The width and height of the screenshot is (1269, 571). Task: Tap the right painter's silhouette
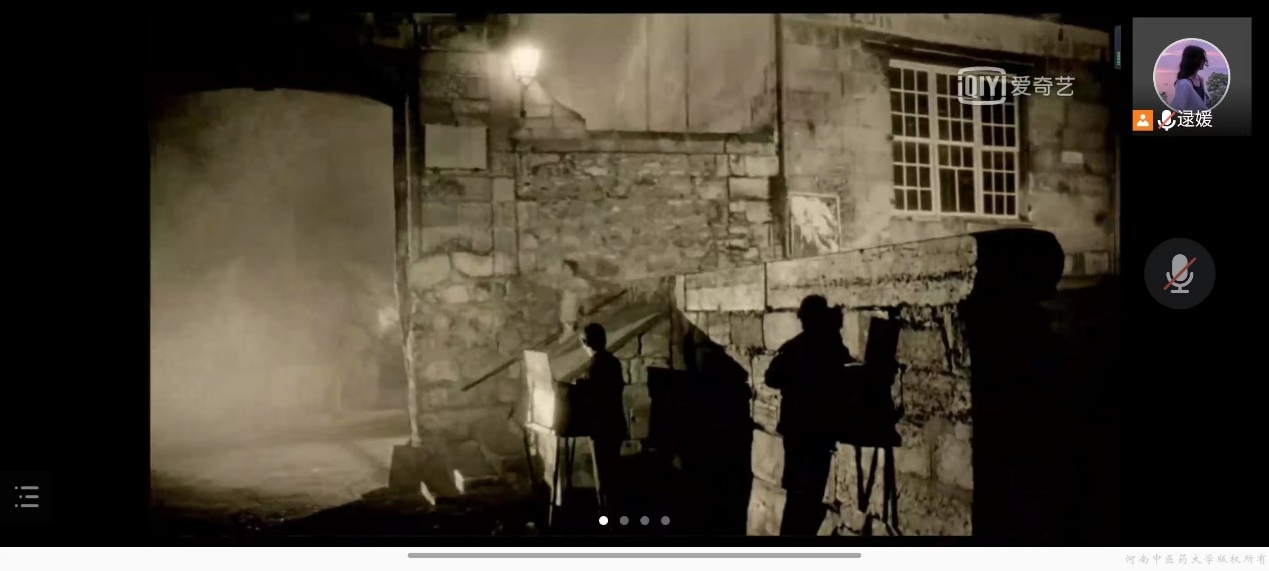click(808, 400)
